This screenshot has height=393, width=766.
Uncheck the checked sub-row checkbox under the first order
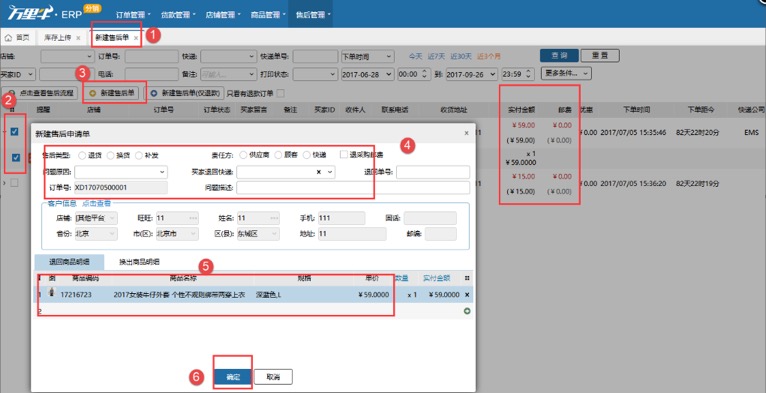coord(16,157)
